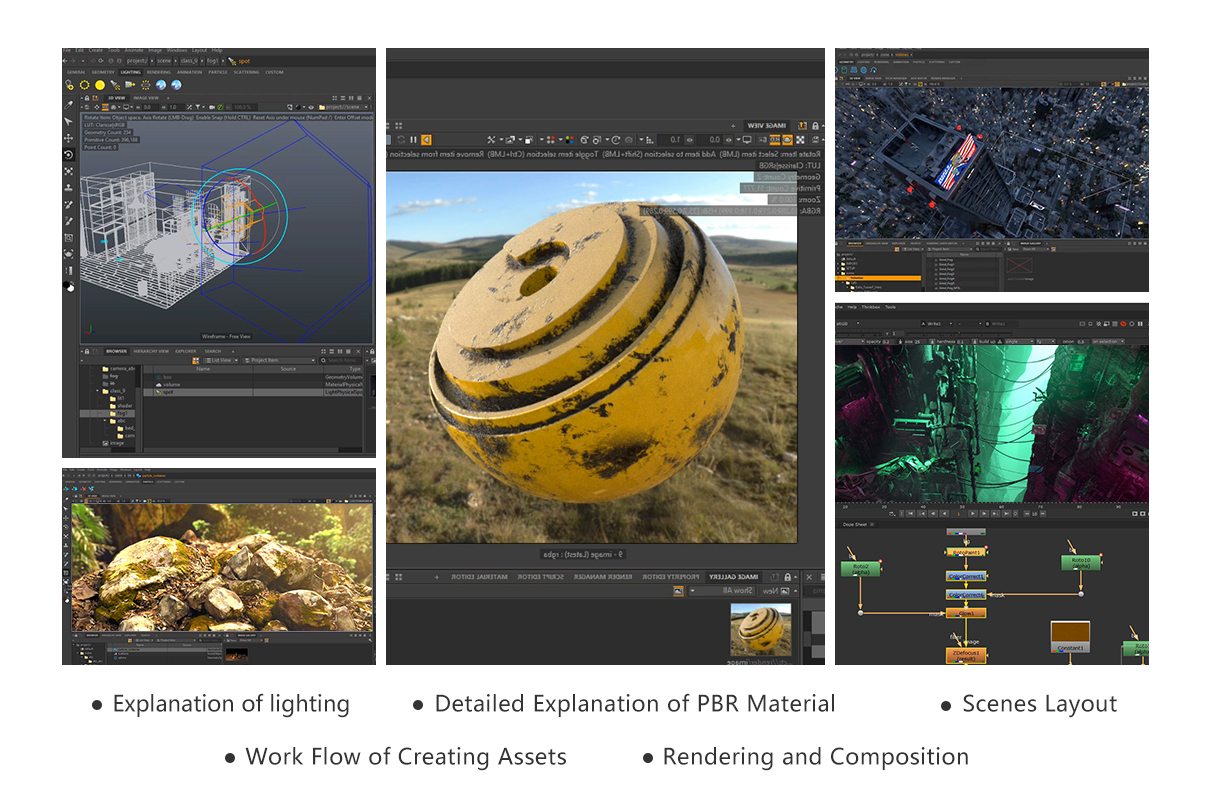Click the 'spot' item in the top path bar
The image size is (1210, 800).
coord(244,61)
